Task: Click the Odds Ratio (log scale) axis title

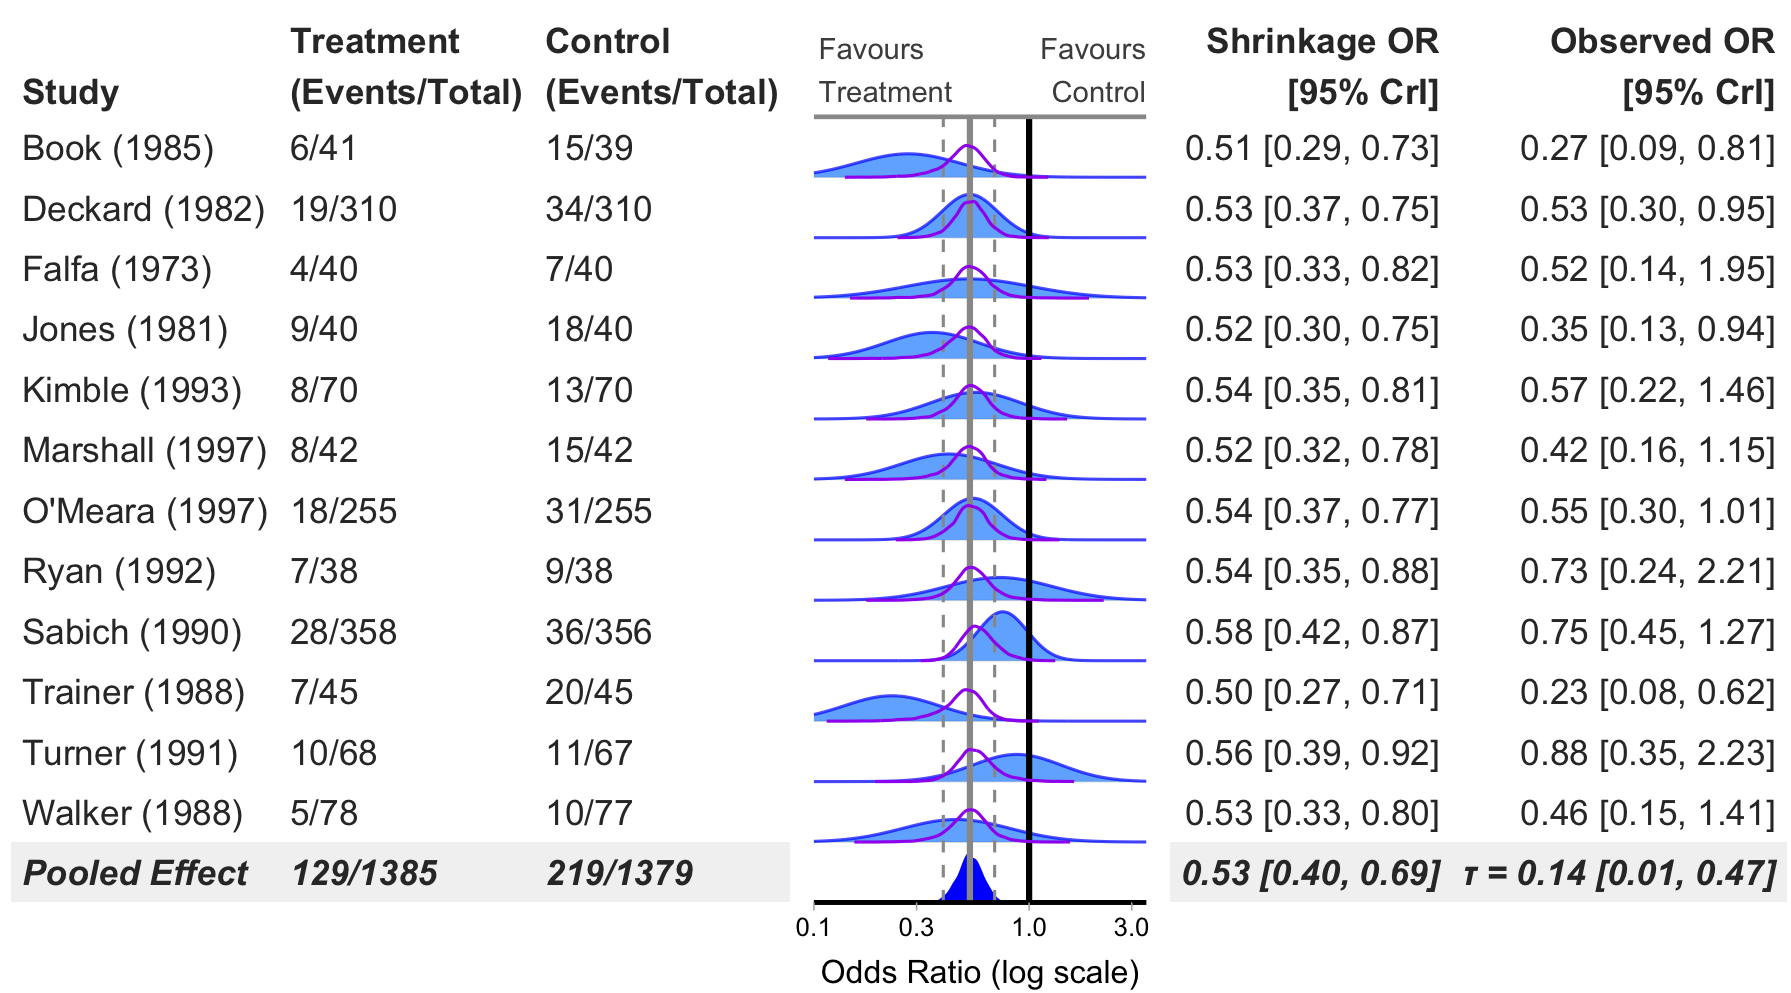Action: (x=979, y=972)
